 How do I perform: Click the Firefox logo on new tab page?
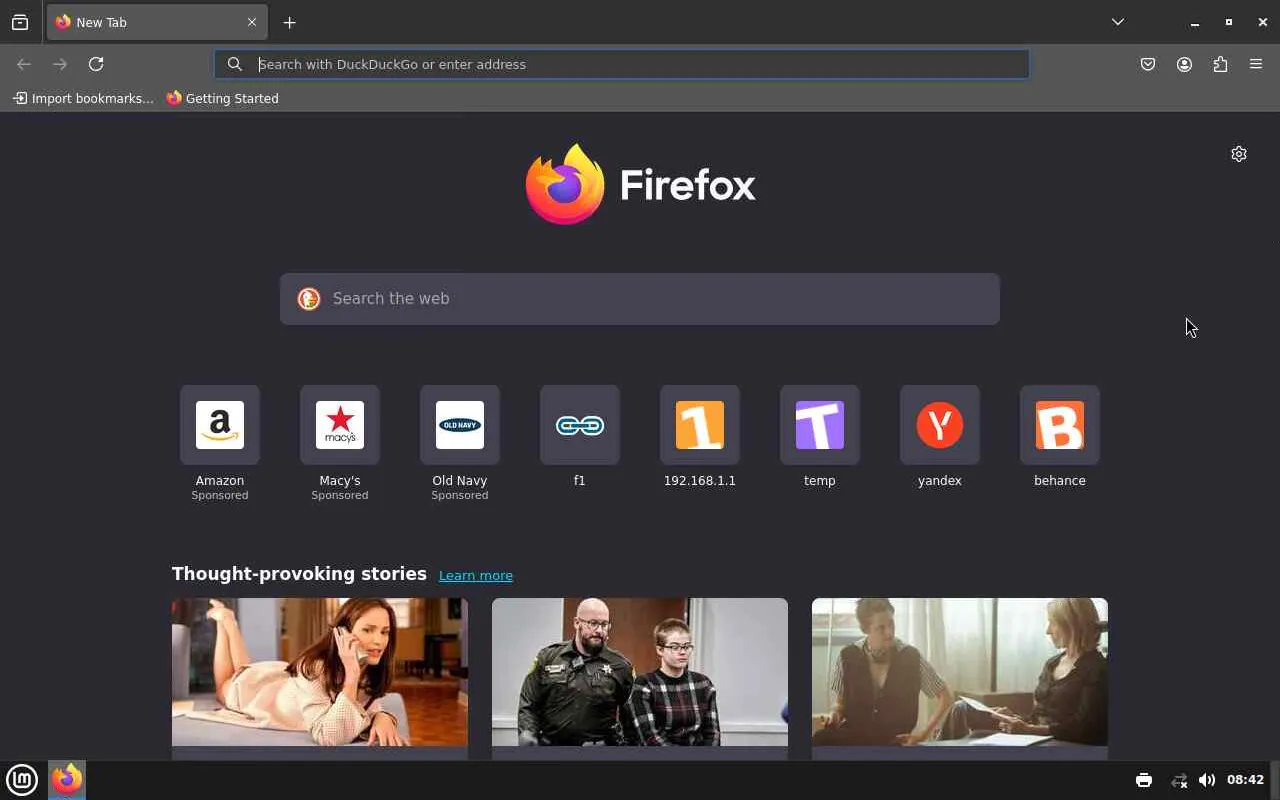point(640,184)
